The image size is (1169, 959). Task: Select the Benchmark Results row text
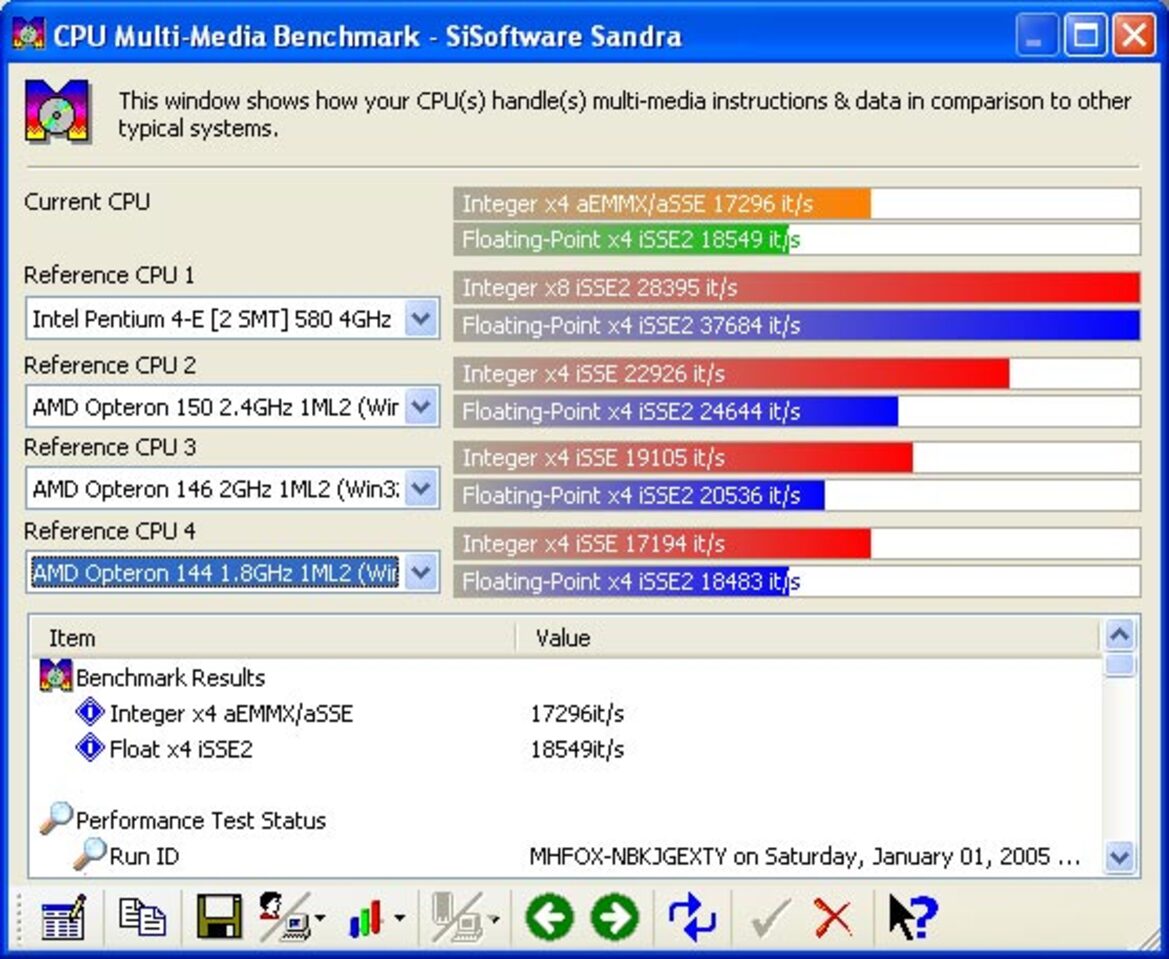tap(171, 677)
